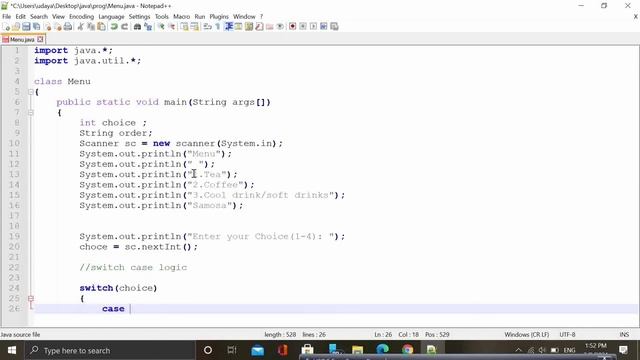Toggle the Function List panel icon
The height and width of the screenshot is (360, 640).
[x=259, y=27]
